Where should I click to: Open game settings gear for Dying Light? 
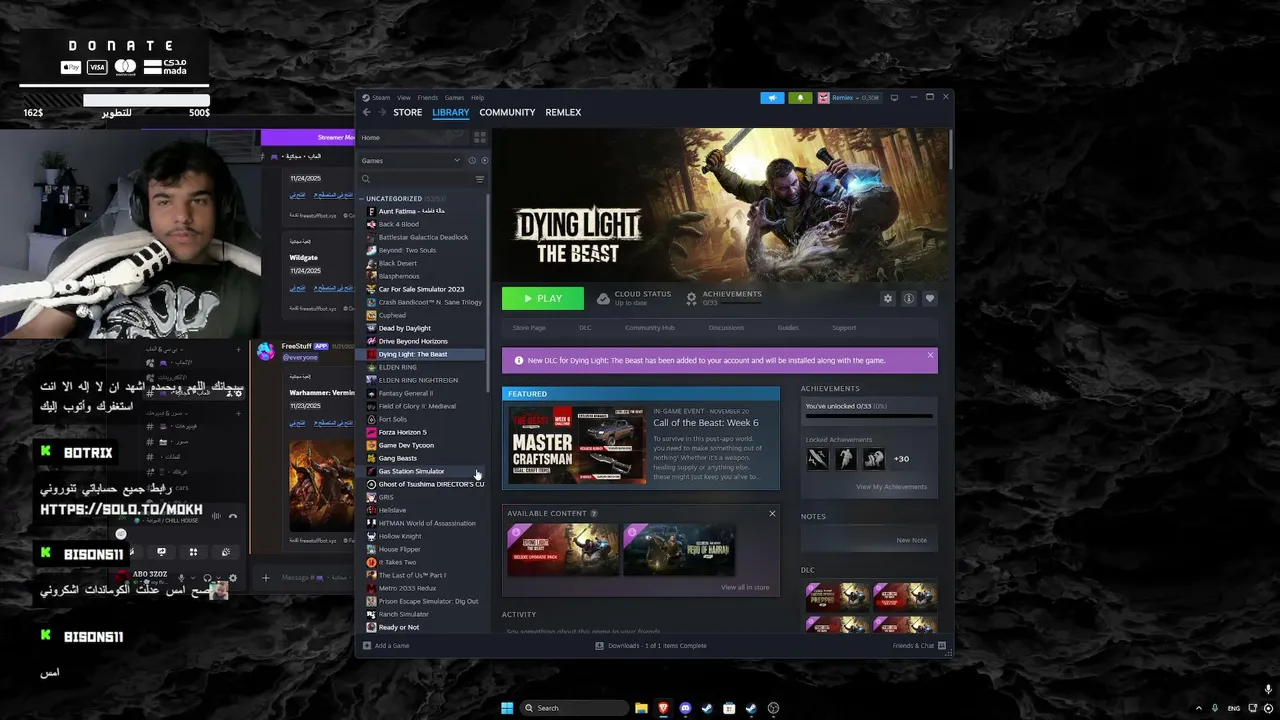(887, 298)
